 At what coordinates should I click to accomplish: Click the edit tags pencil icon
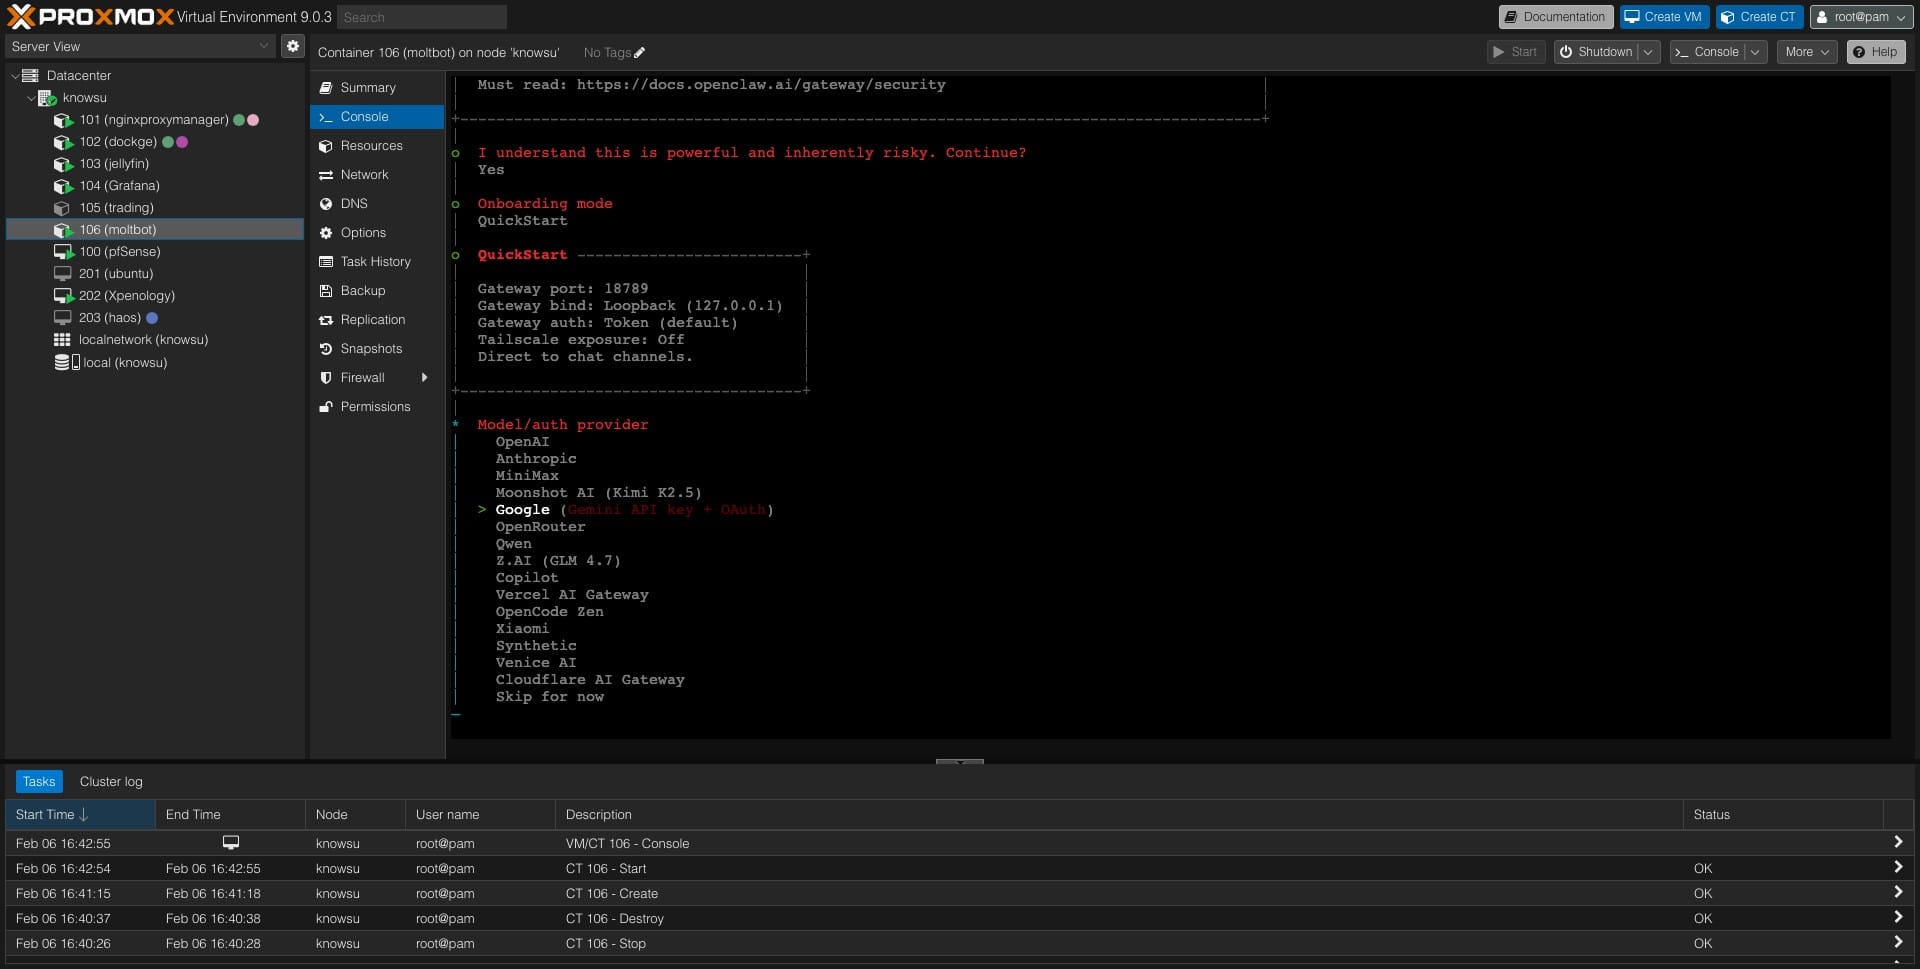[640, 53]
